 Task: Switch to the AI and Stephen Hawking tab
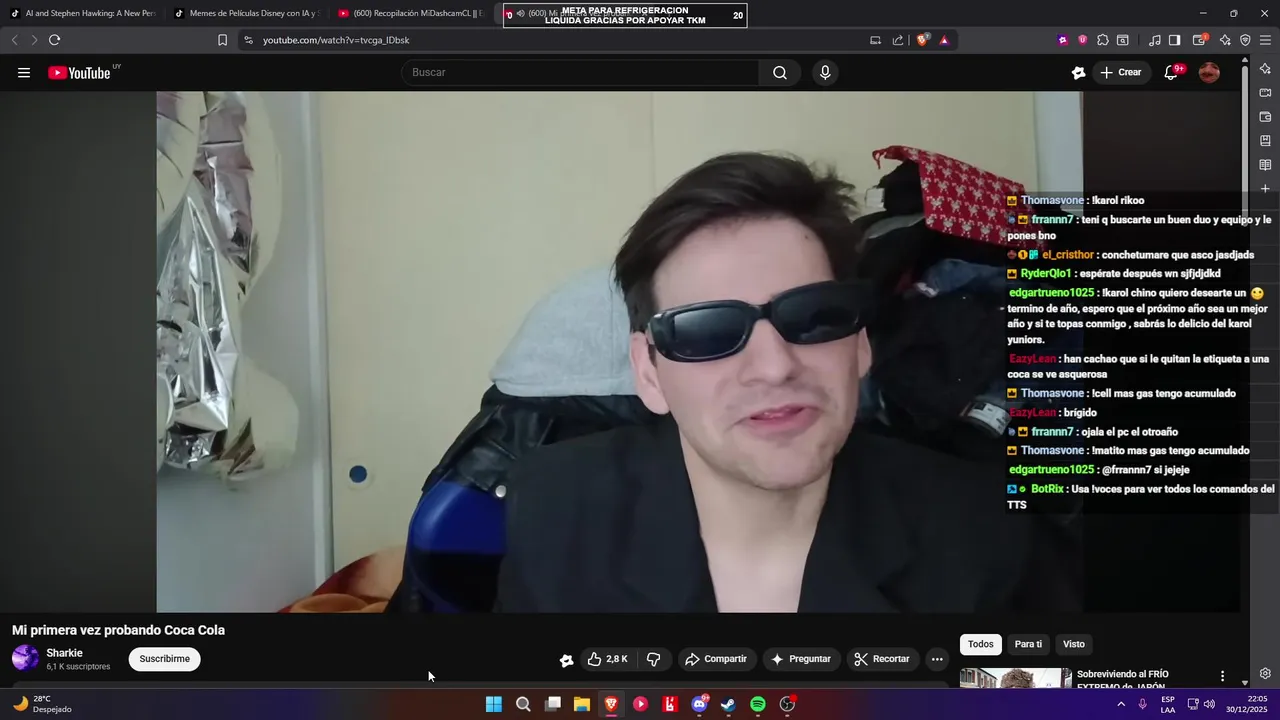pyautogui.click(x=83, y=13)
